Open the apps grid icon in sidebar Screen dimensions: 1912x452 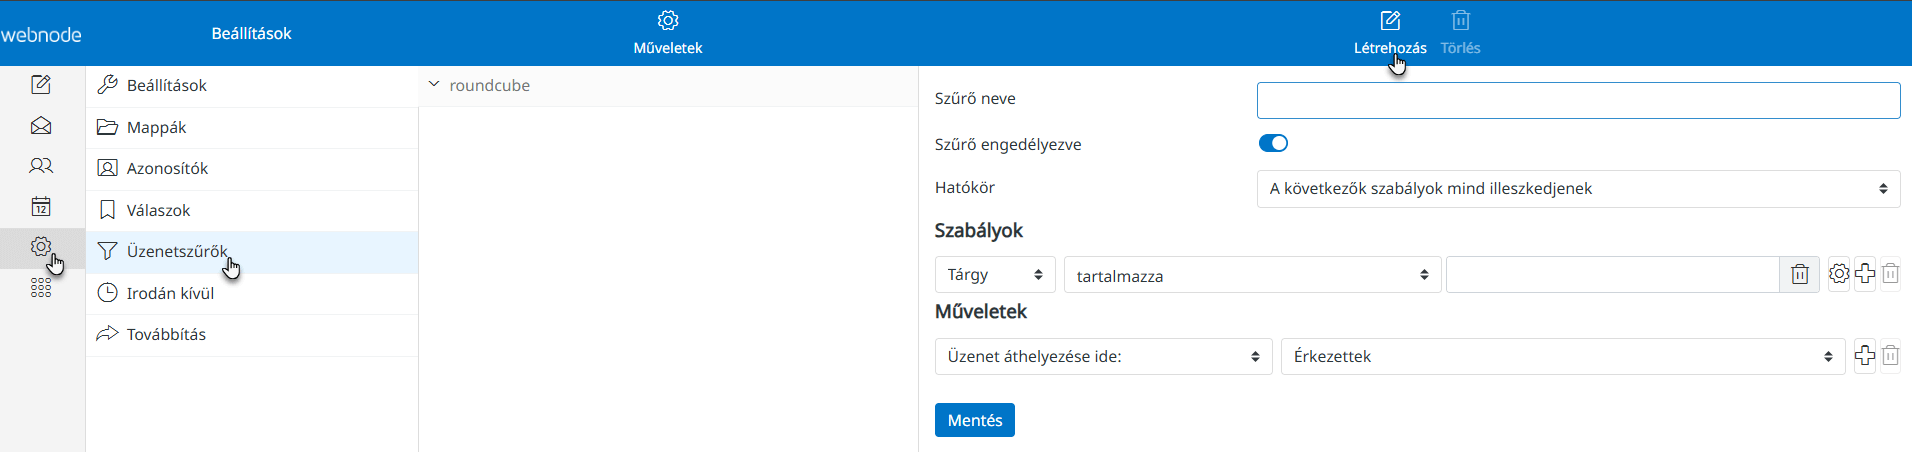pos(41,288)
